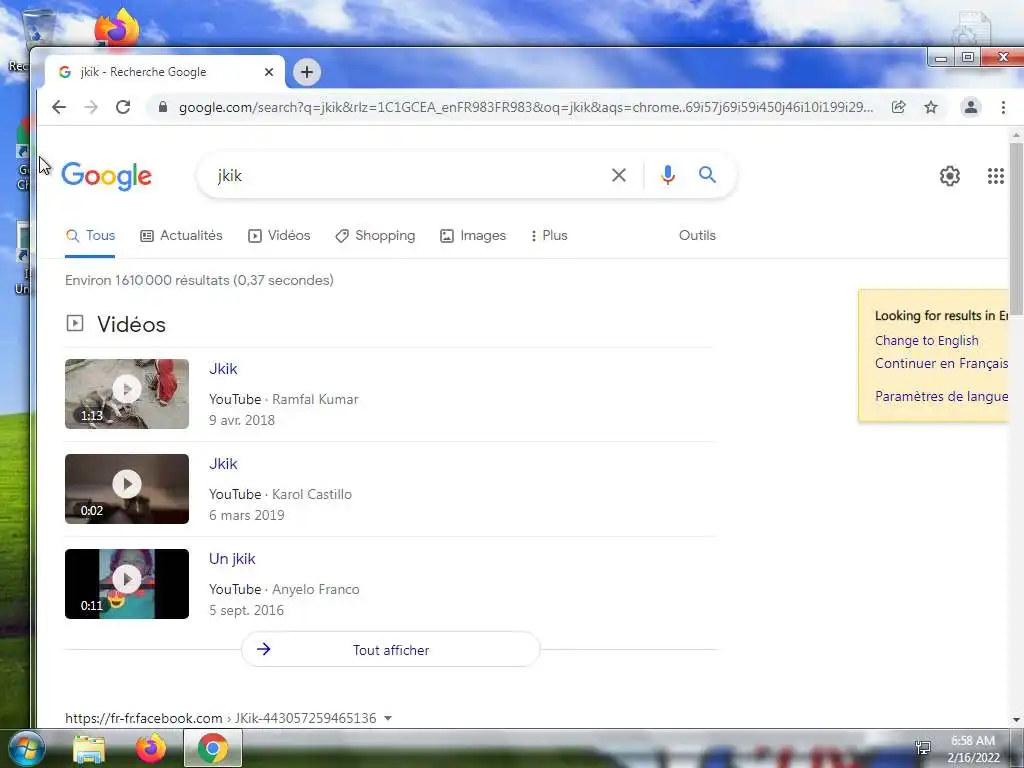Submit search with magnifying glass

(707, 174)
